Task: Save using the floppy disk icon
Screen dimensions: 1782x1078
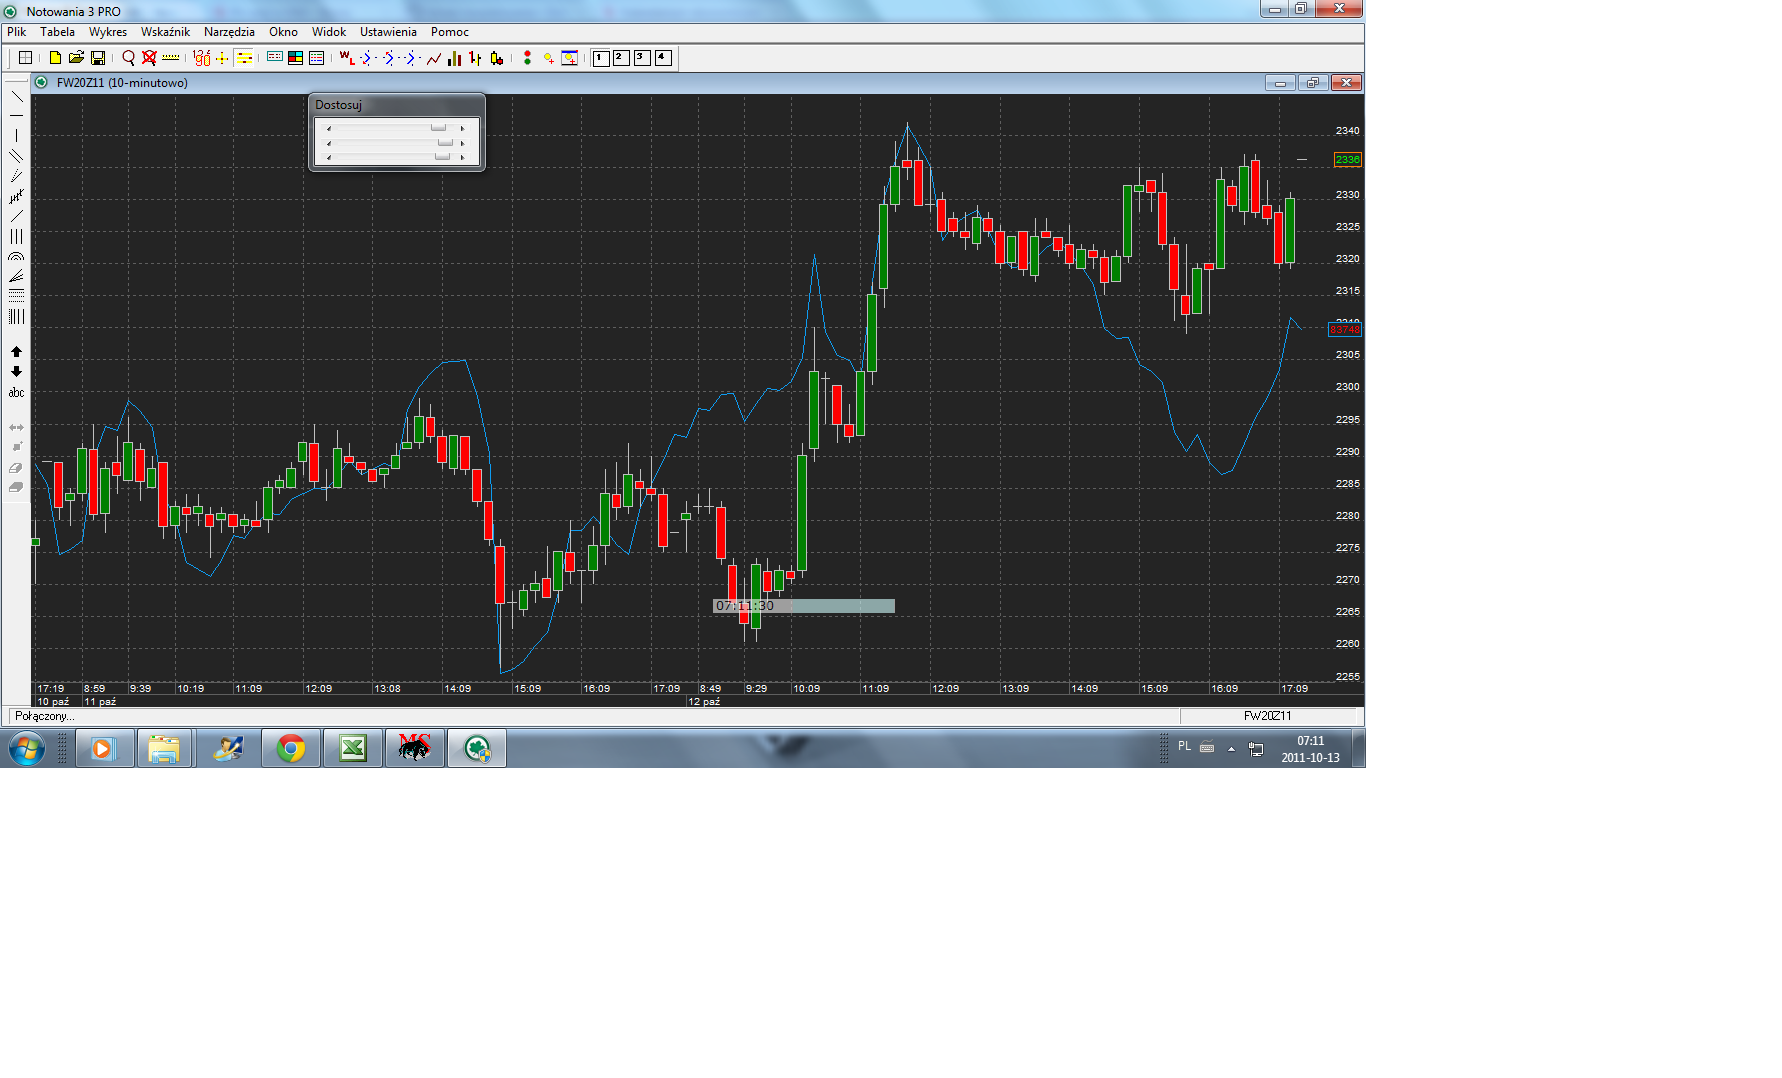Action: [98, 58]
